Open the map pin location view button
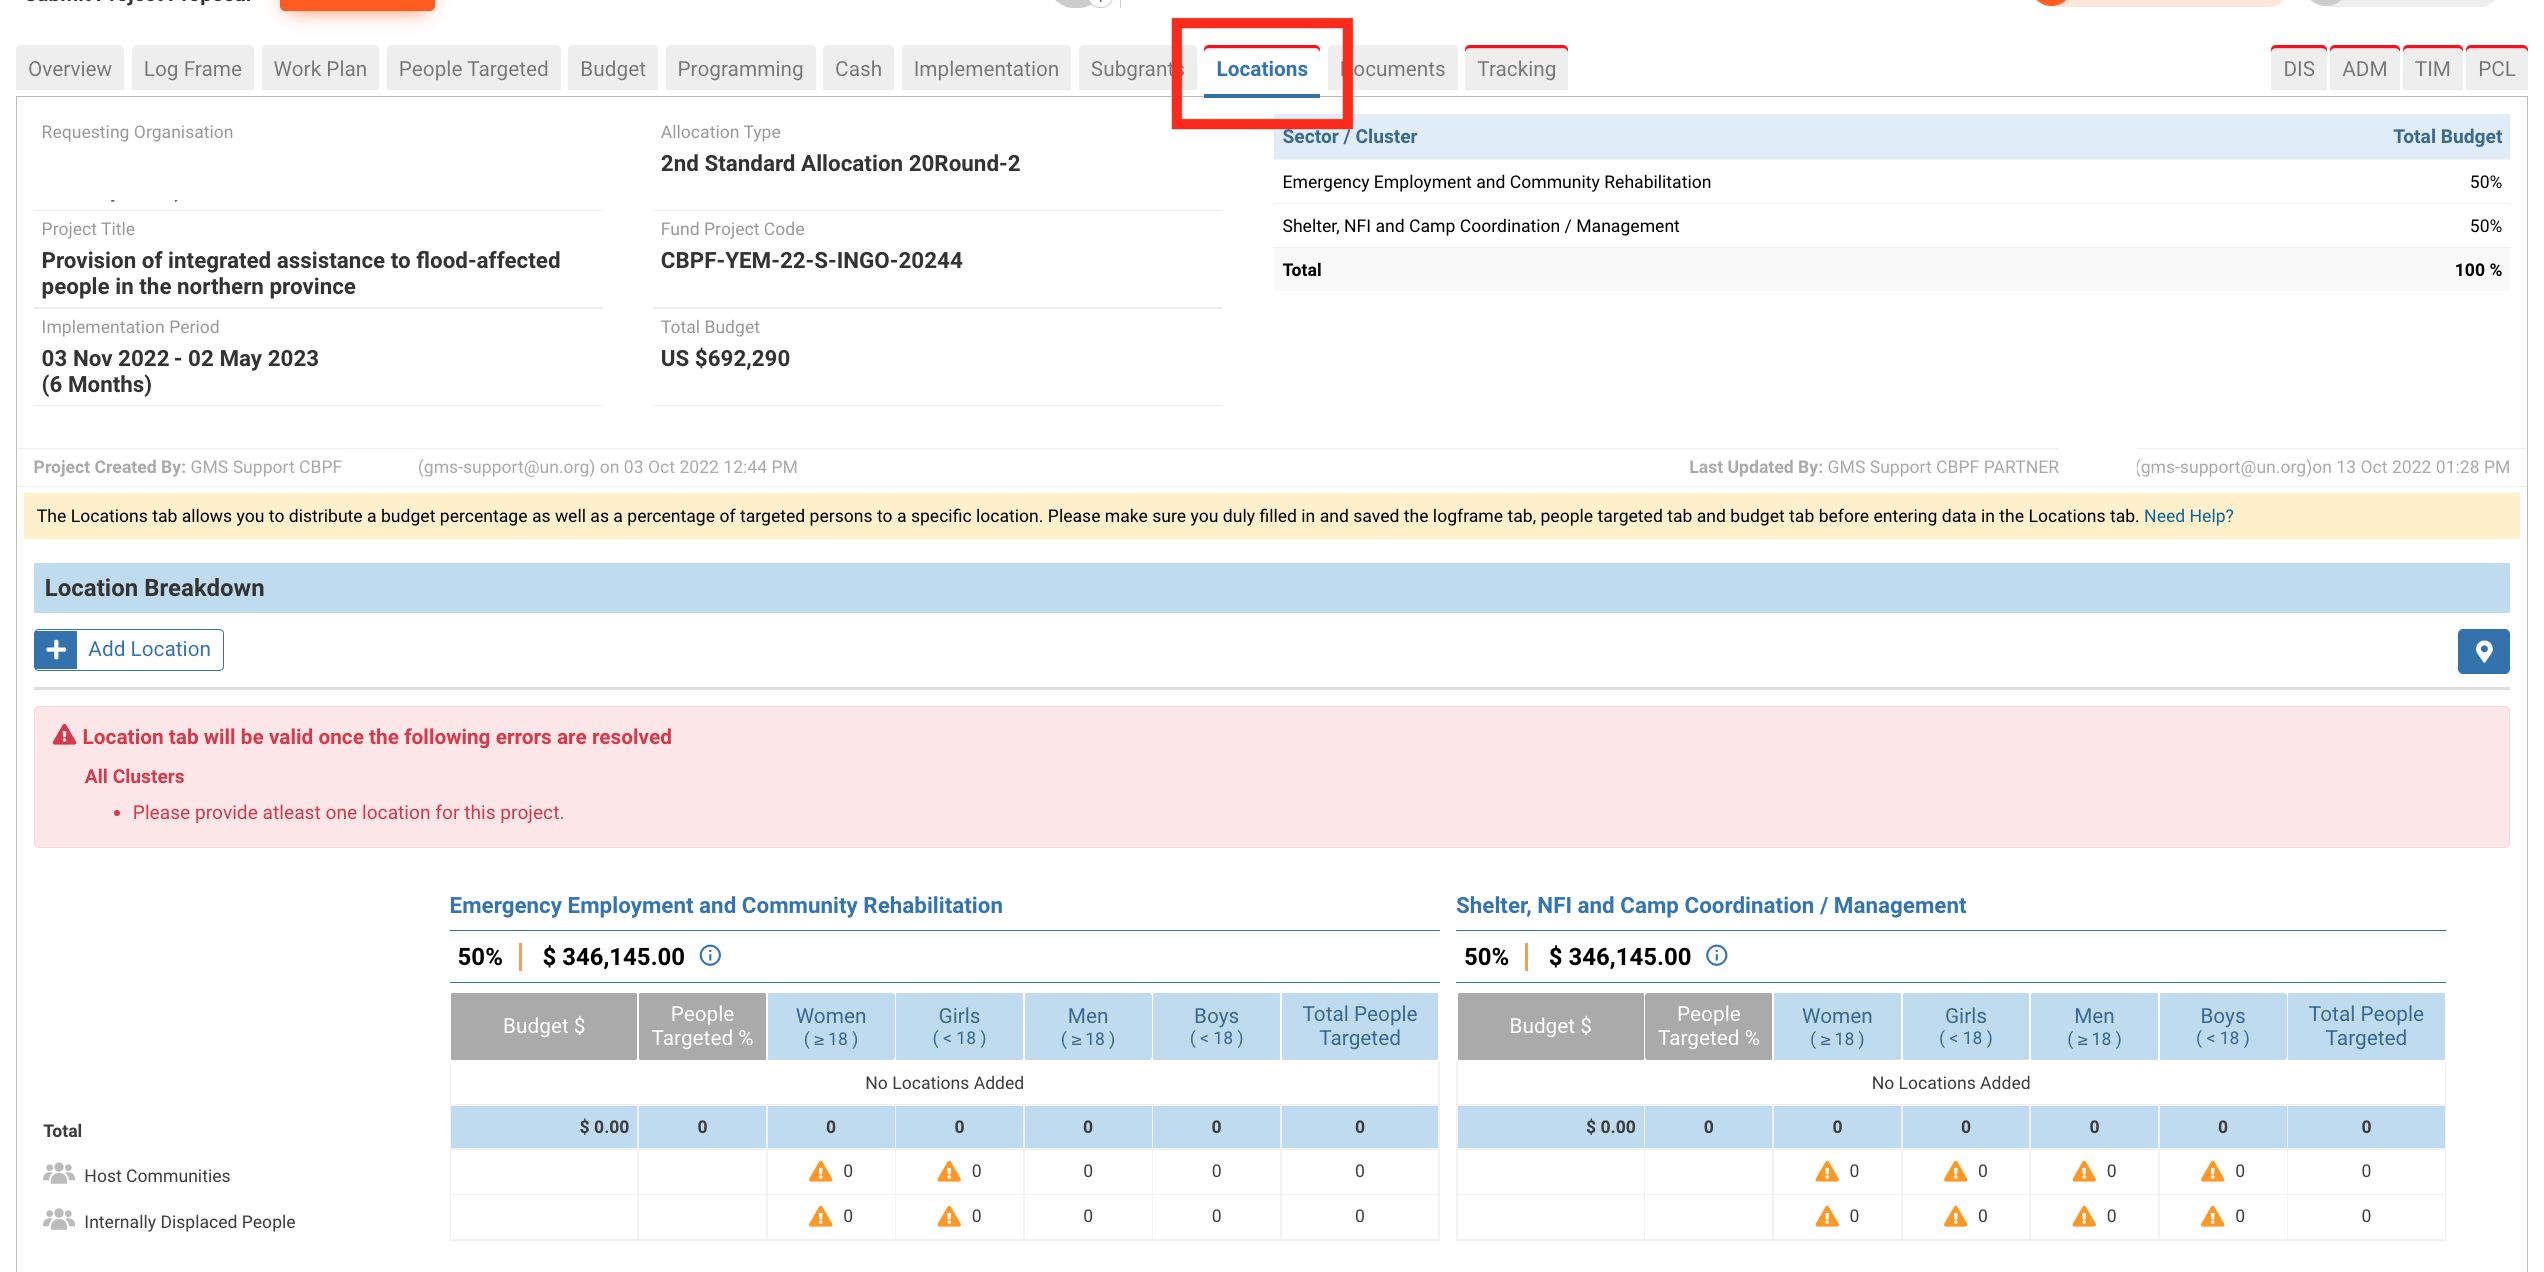 click(x=2484, y=651)
